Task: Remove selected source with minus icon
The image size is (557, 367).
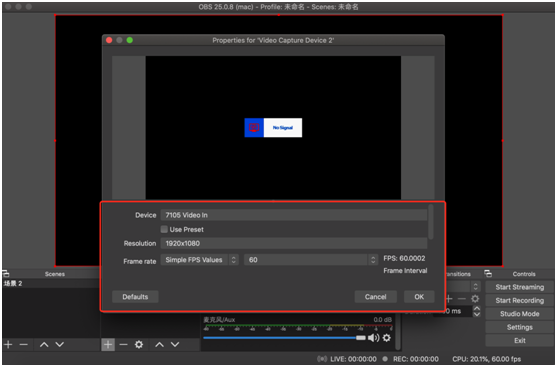Action: (x=123, y=344)
